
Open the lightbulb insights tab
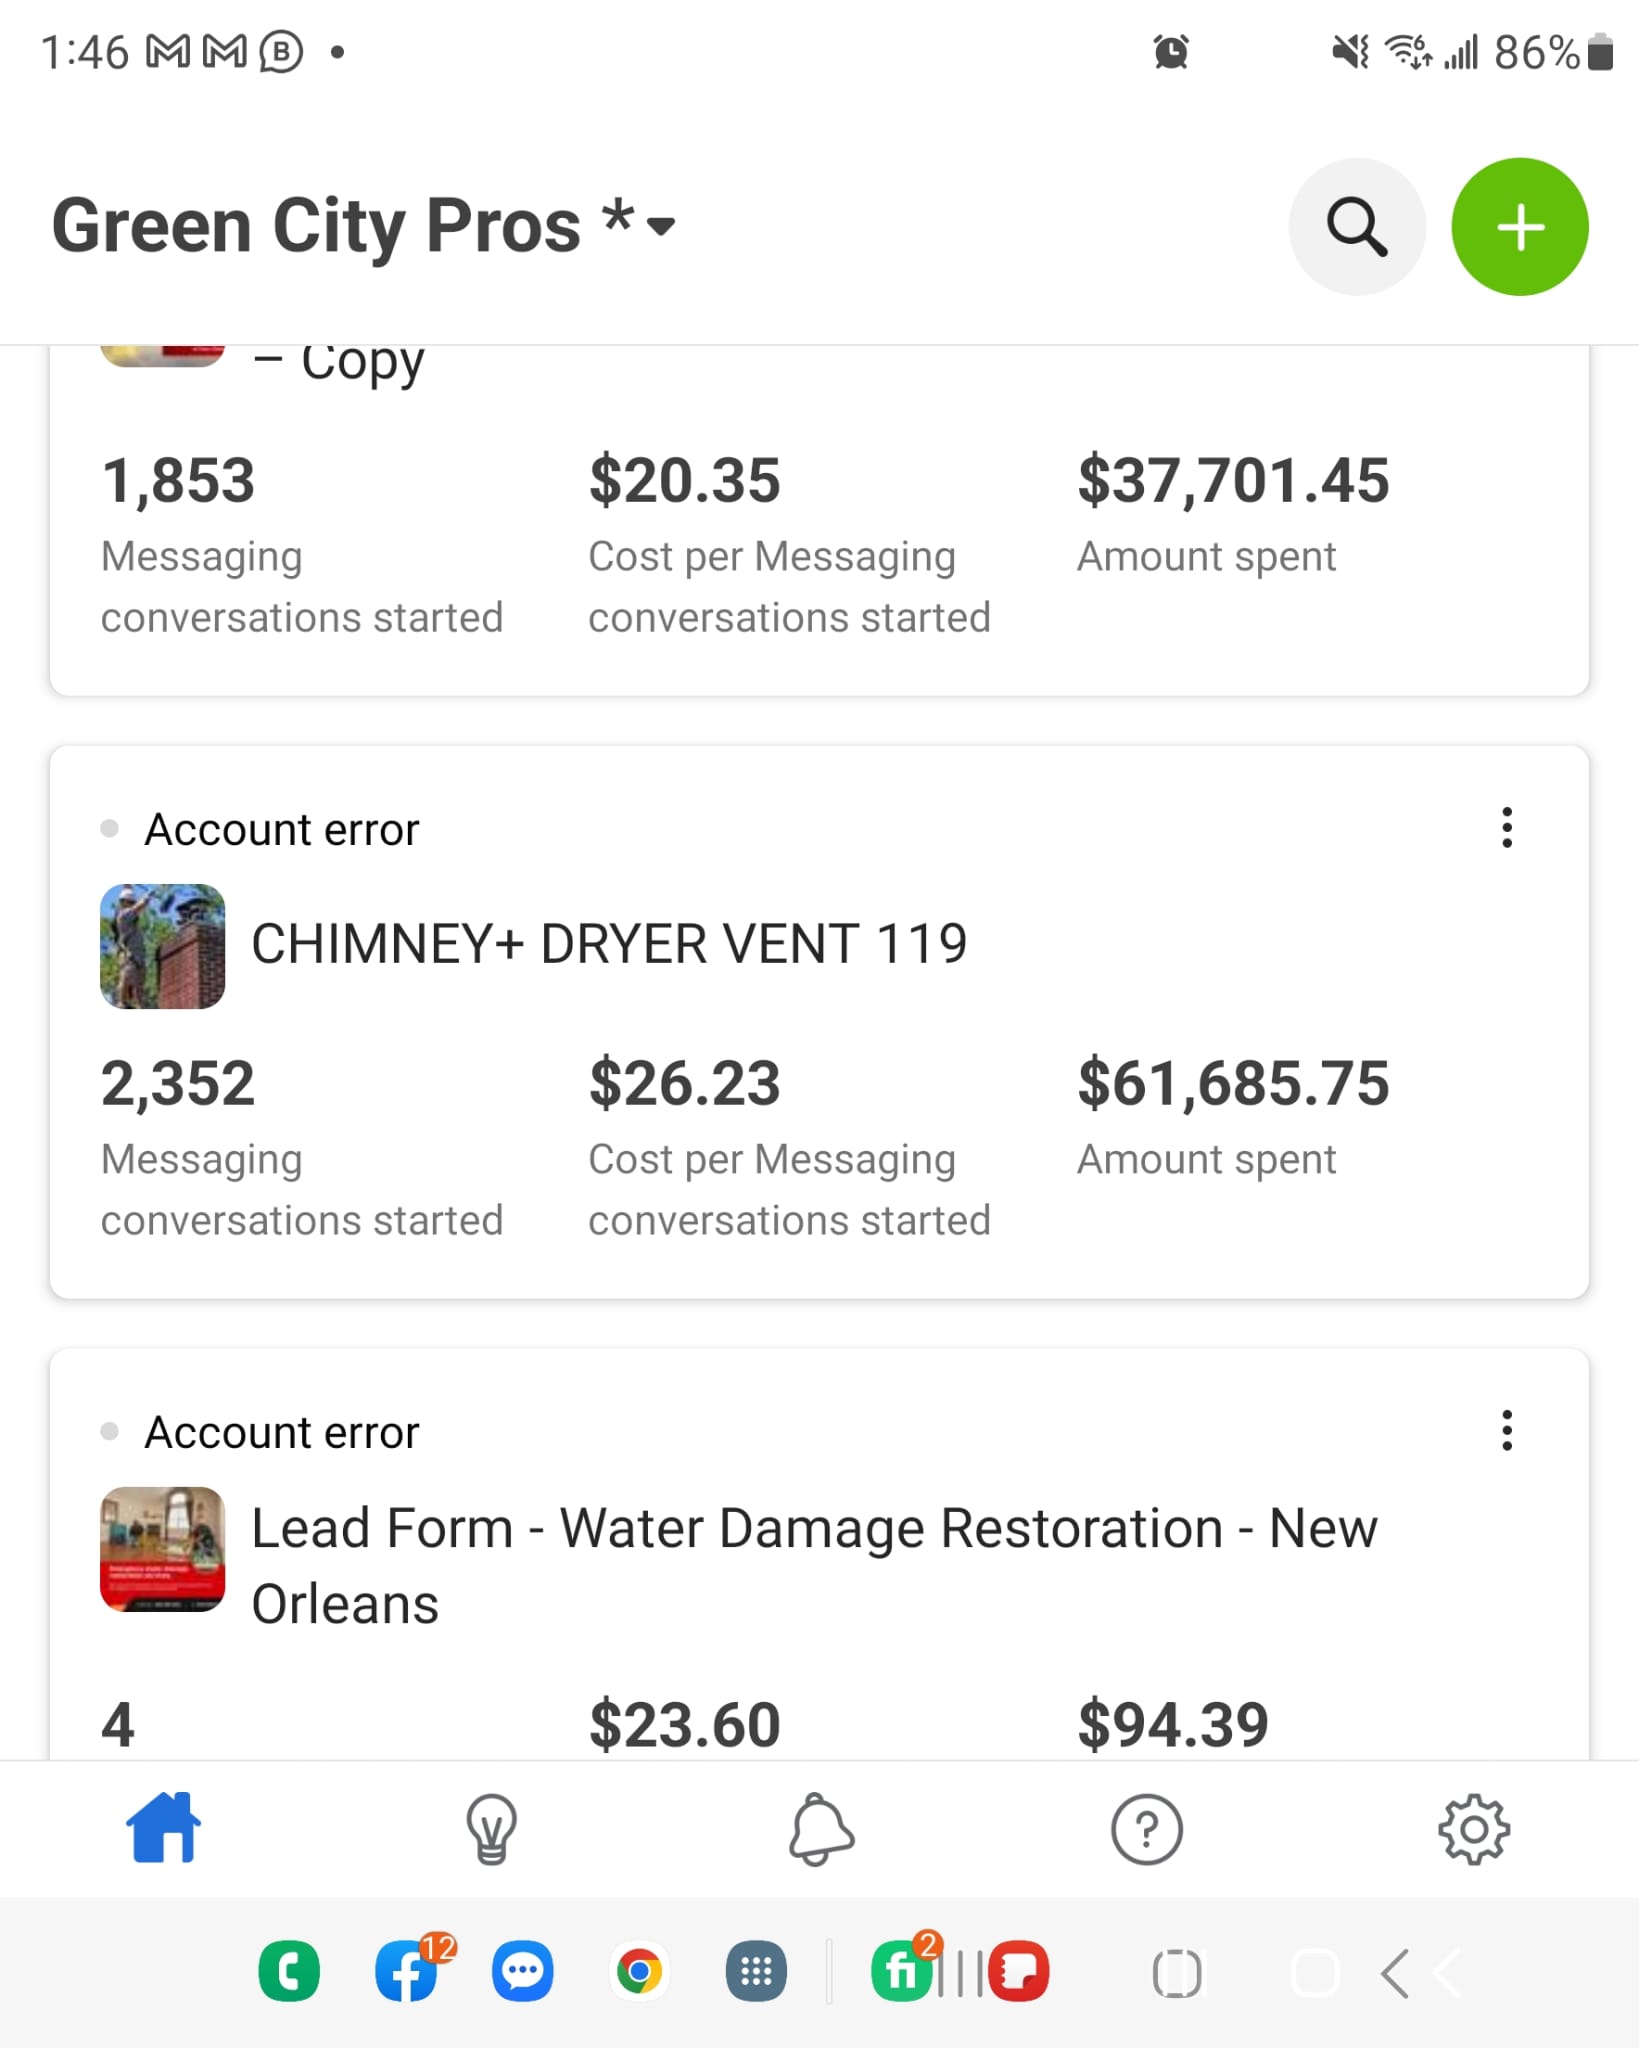pos(491,1830)
